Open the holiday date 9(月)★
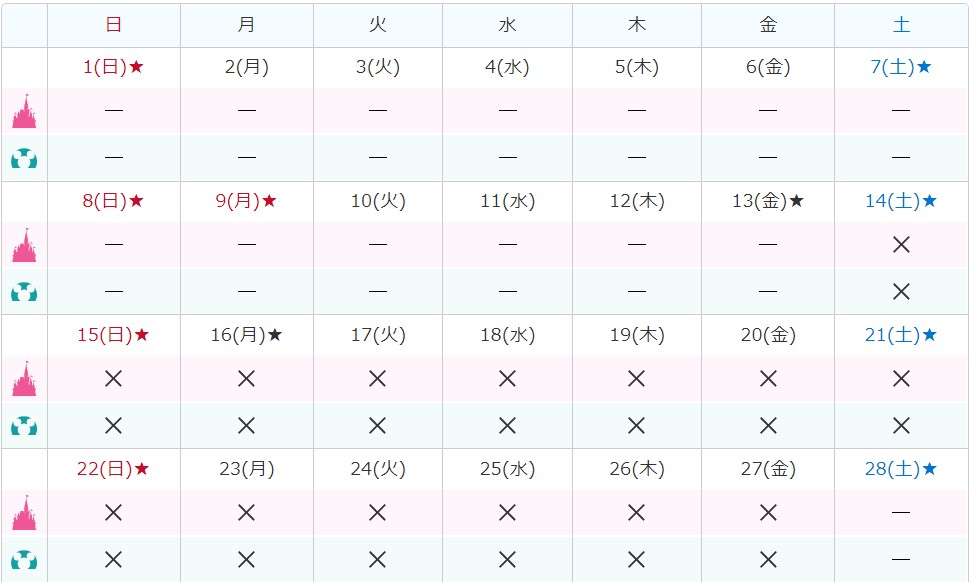Screen dimensions: 972x582 tap(246, 201)
